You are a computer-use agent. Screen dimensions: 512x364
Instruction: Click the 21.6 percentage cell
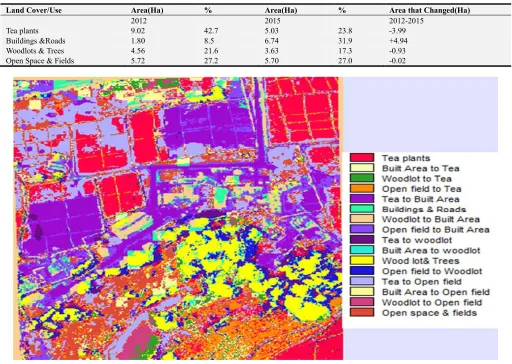point(211,51)
